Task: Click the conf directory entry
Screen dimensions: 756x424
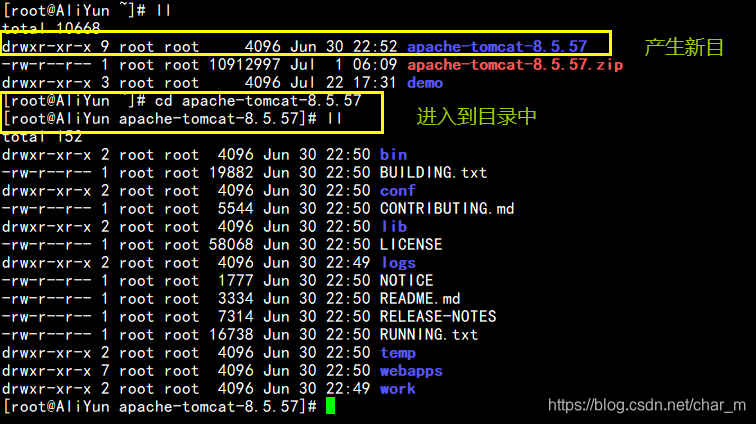Action: (x=398, y=191)
